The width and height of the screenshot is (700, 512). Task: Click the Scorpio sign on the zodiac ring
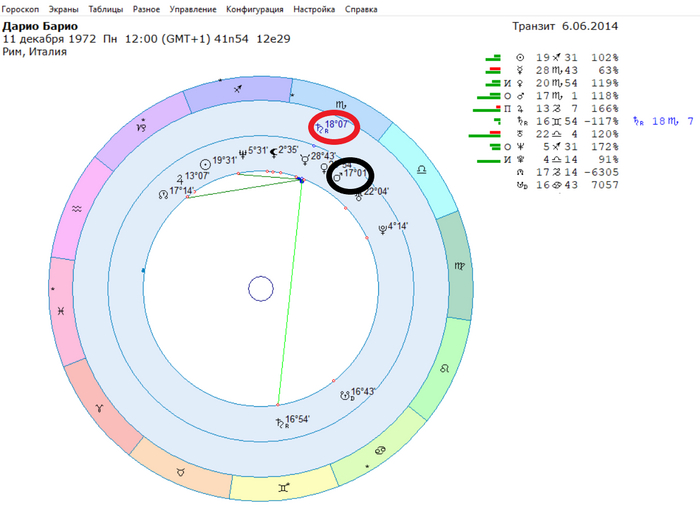pyautogui.click(x=341, y=104)
